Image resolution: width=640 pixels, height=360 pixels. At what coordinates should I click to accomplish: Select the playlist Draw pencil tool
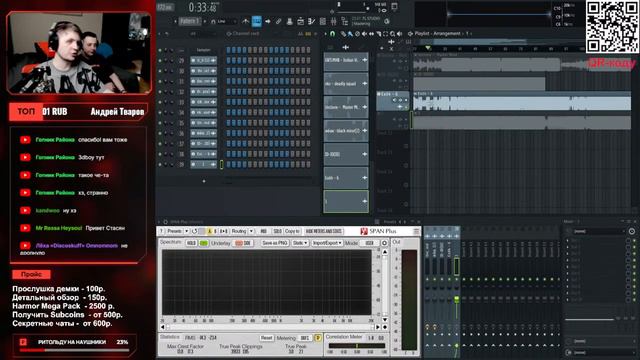(x=344, y=33)
